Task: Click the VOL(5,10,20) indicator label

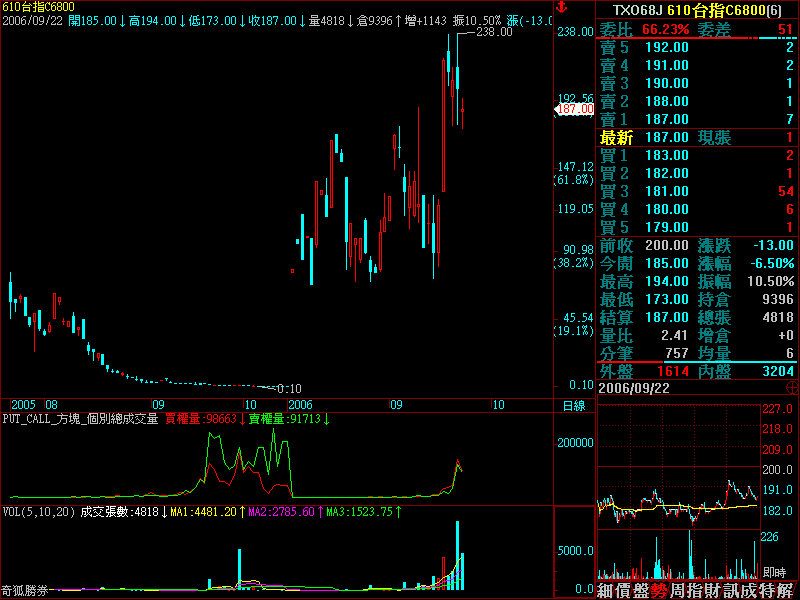Action: pos(38,512)
